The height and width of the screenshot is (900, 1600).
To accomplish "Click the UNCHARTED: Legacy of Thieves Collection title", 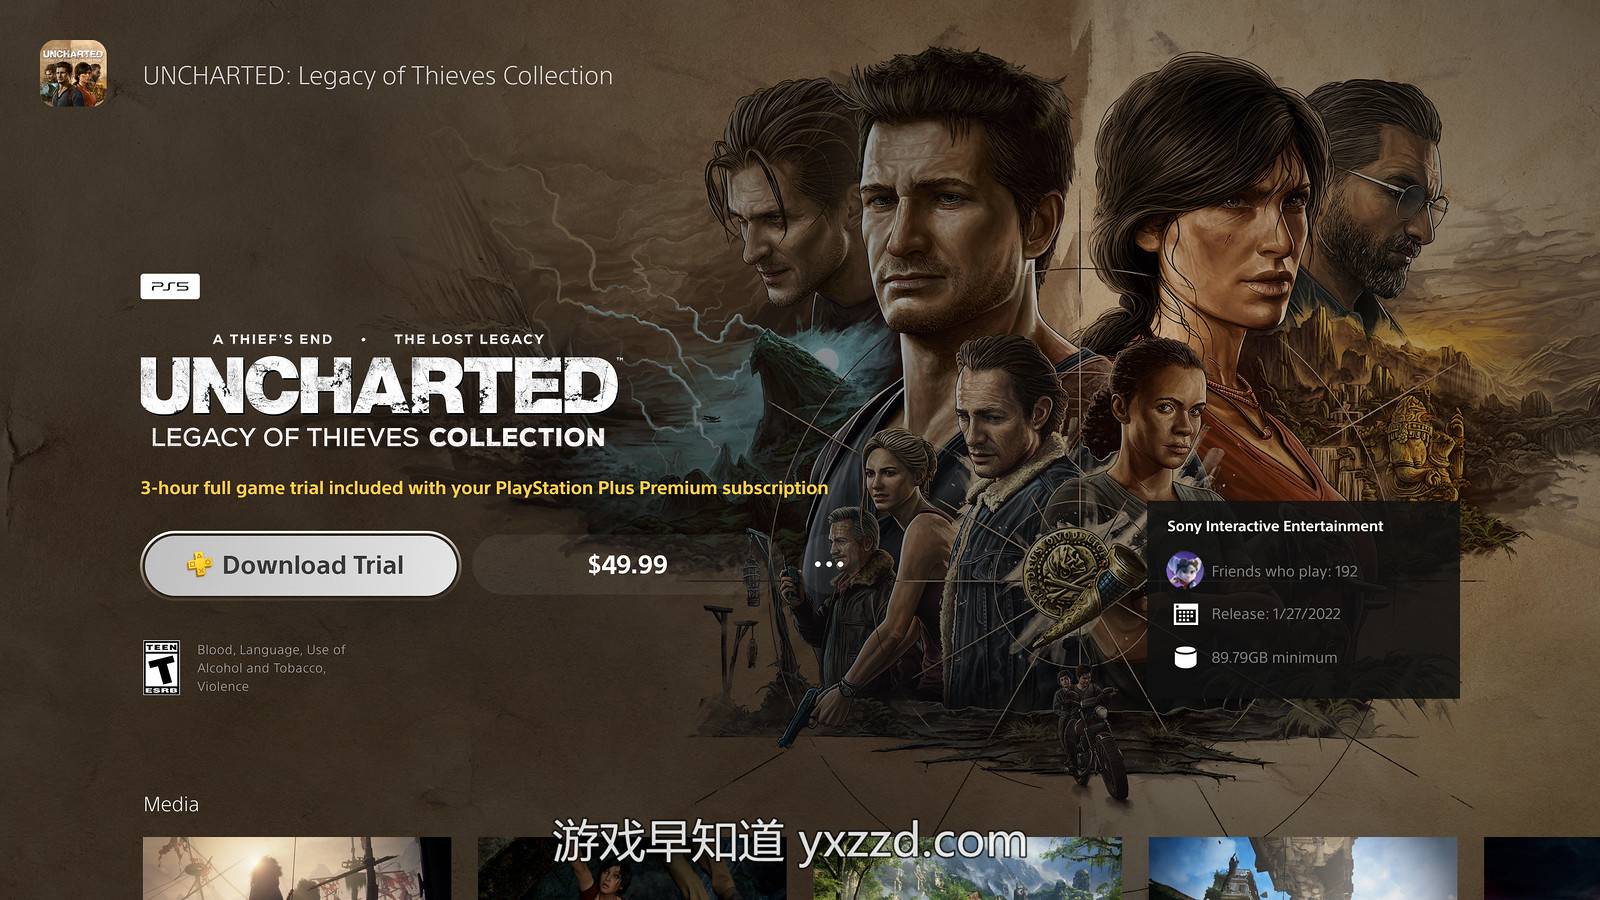I will click(x=378, y=76).
